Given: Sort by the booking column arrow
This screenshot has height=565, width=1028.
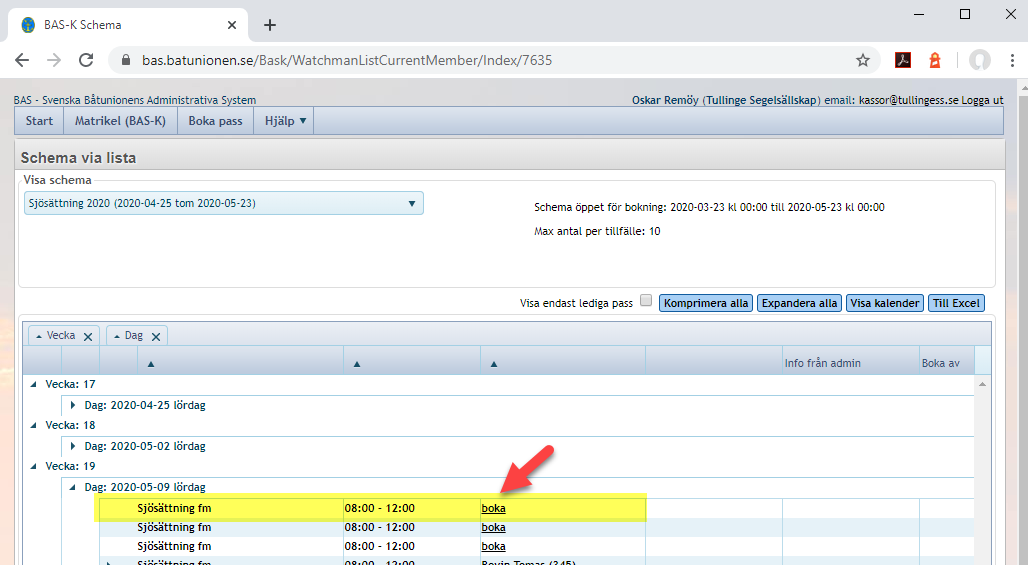Looking at the screenshot, I should 494,364.
